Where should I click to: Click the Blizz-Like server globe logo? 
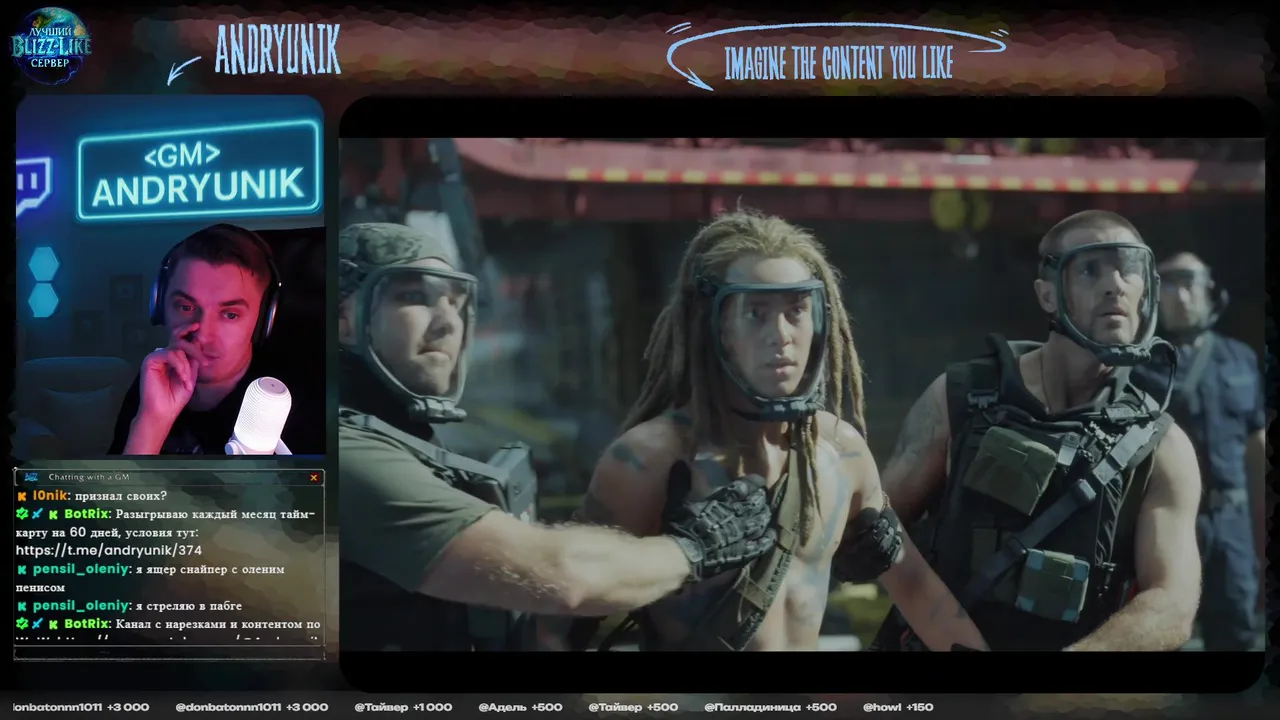coord(50,45)
